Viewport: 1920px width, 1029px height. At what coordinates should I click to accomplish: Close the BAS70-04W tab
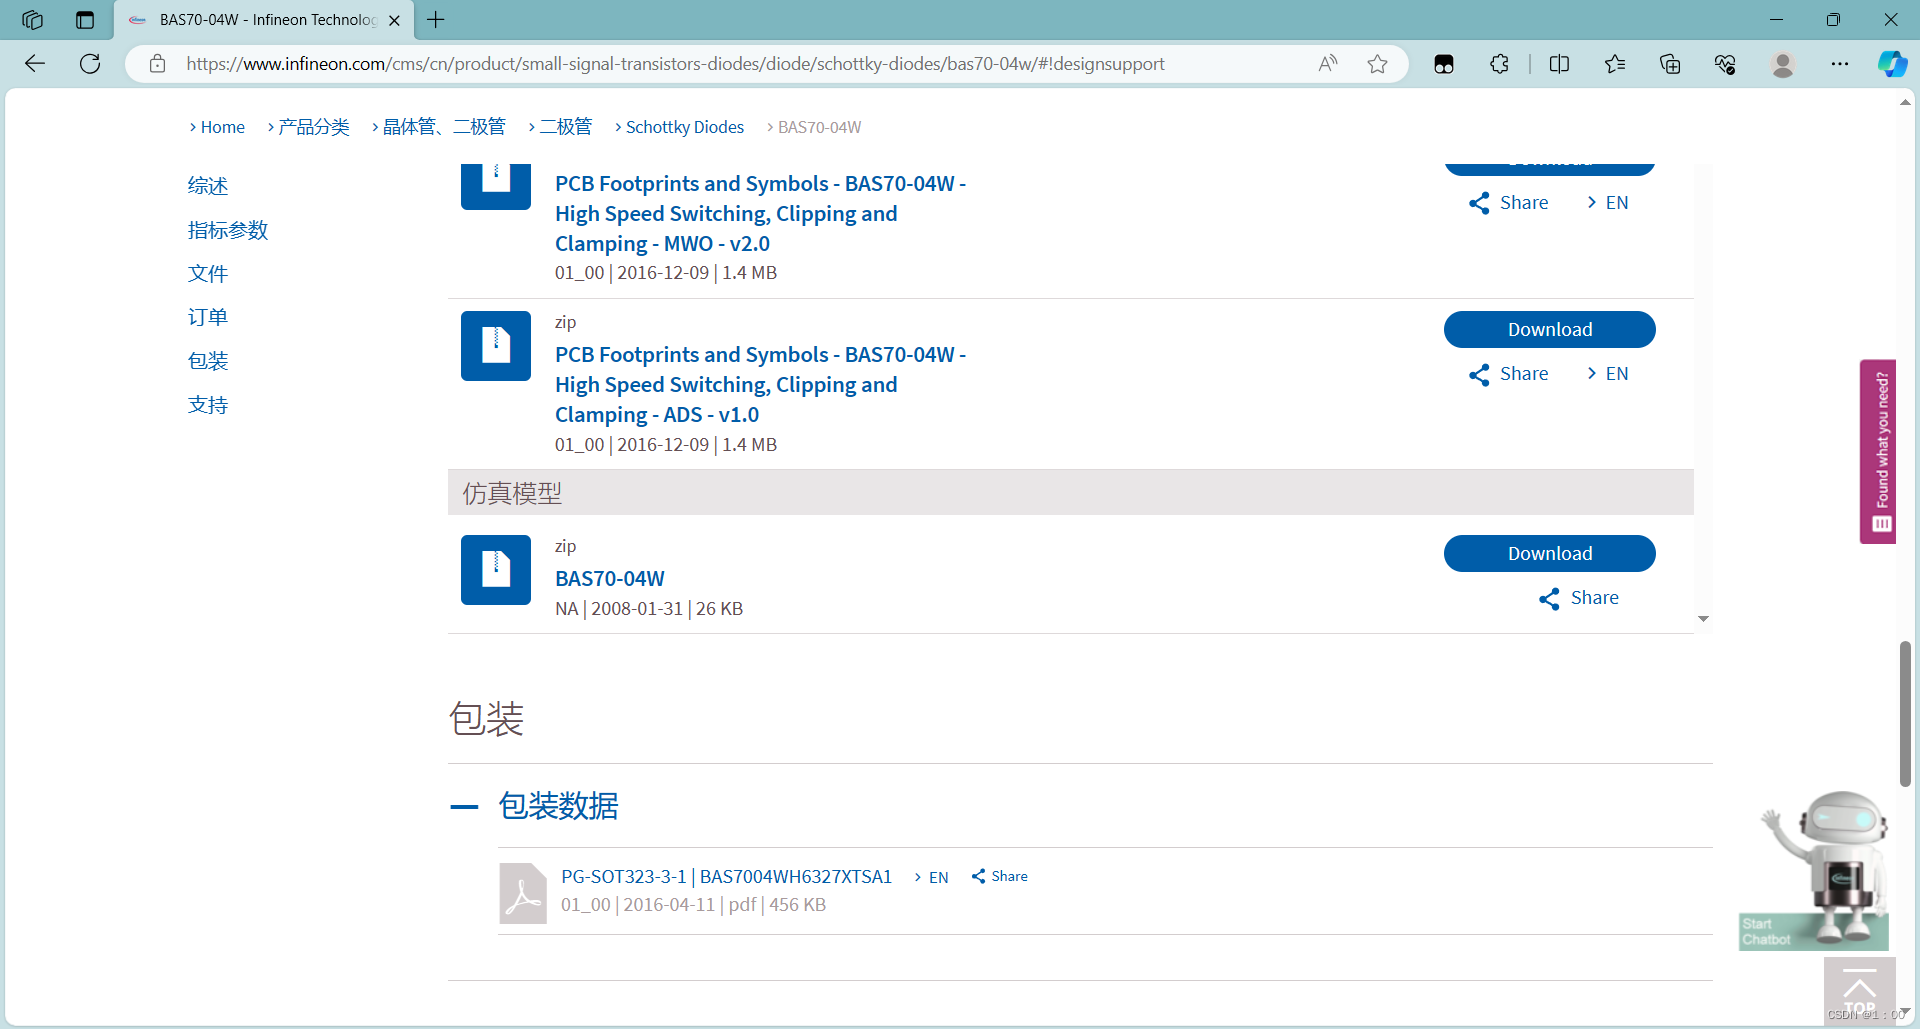tap(394, 20)
